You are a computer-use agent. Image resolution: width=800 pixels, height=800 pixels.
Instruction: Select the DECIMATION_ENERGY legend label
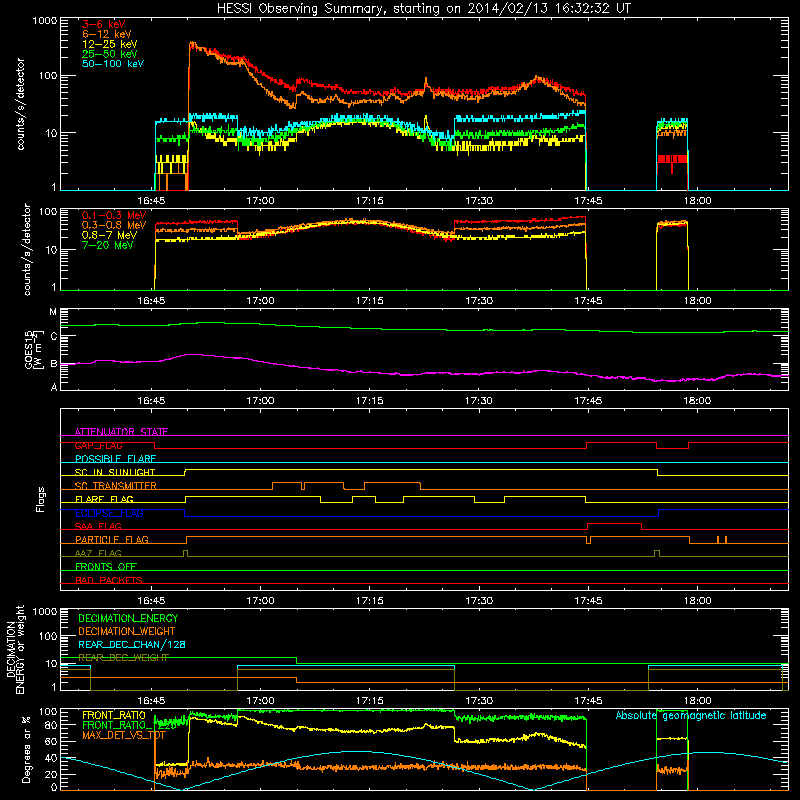(x=128, y=618)
